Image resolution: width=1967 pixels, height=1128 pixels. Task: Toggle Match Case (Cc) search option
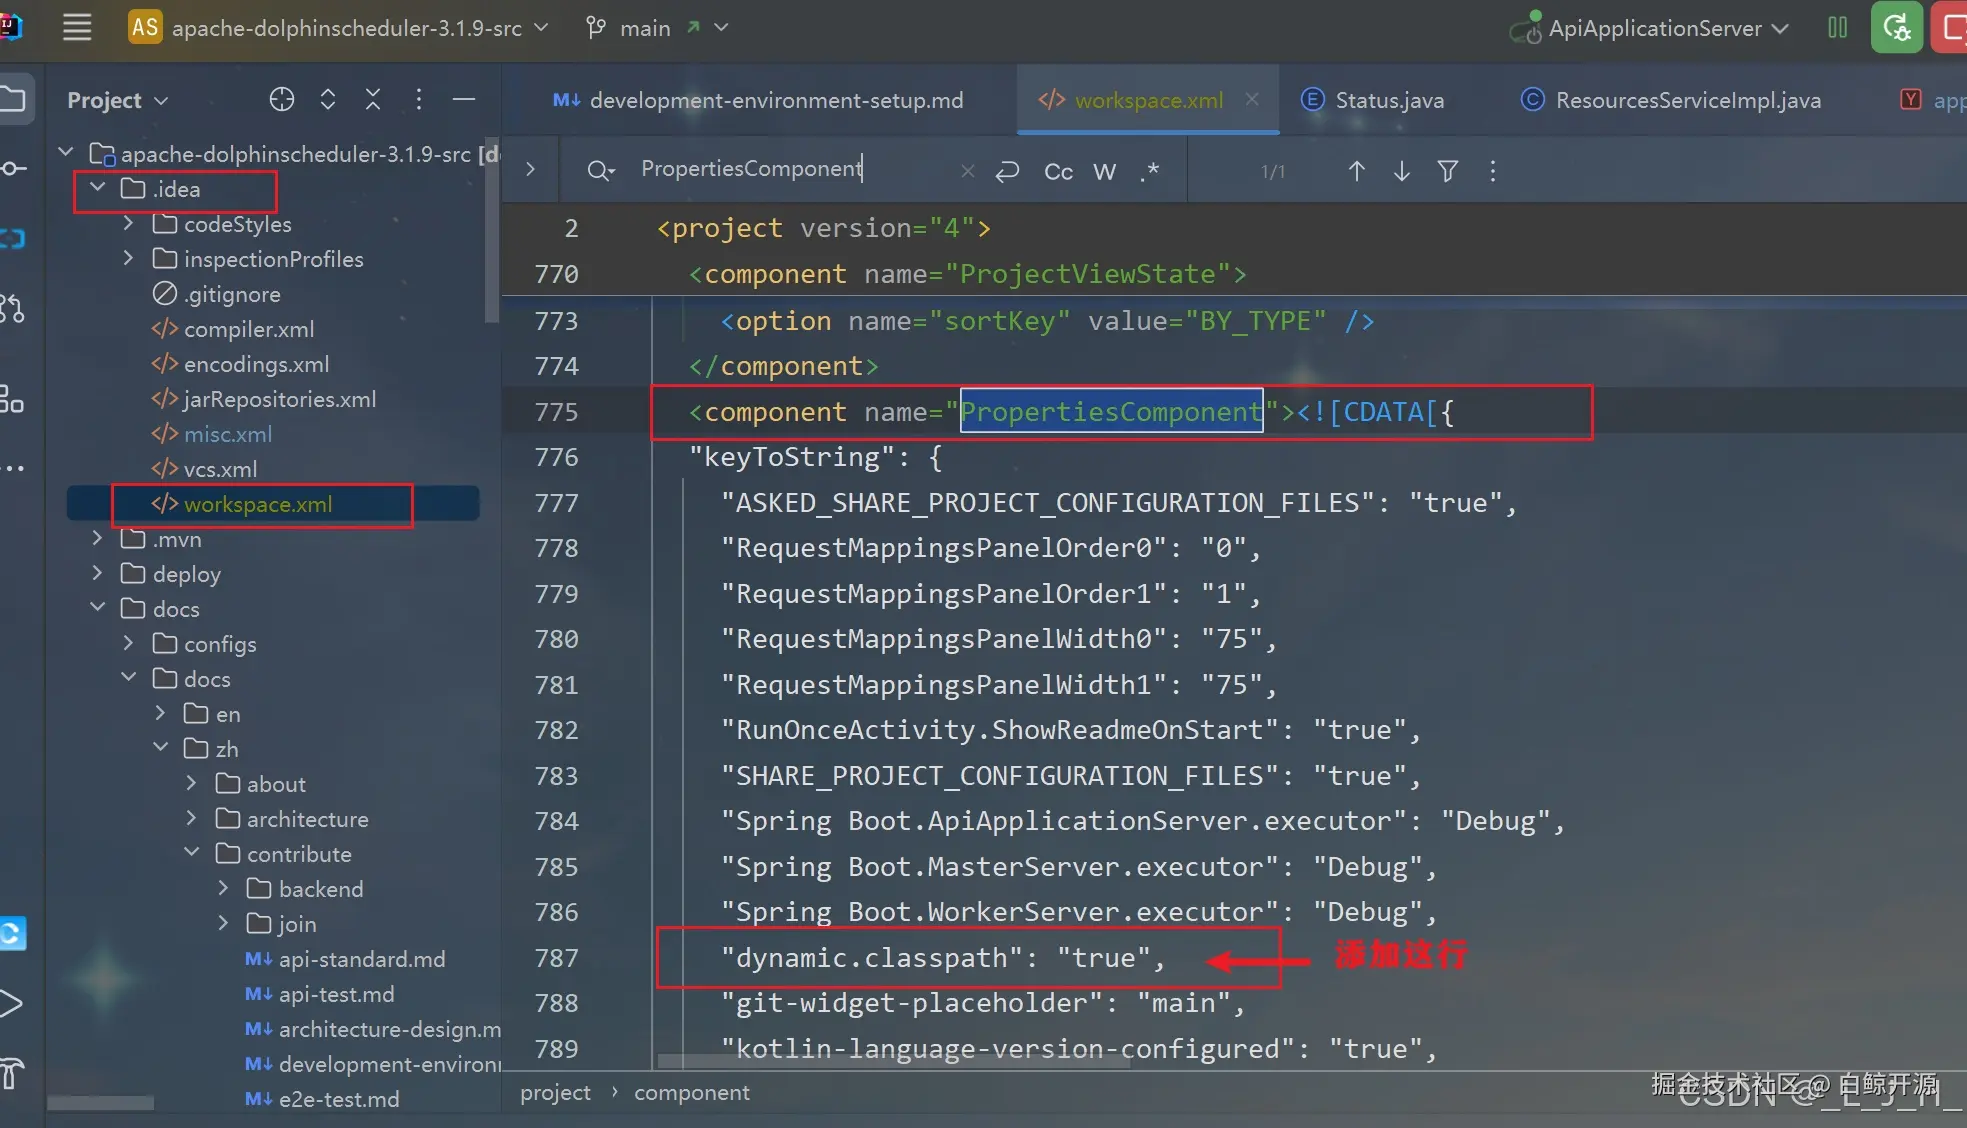[1058, 172]
